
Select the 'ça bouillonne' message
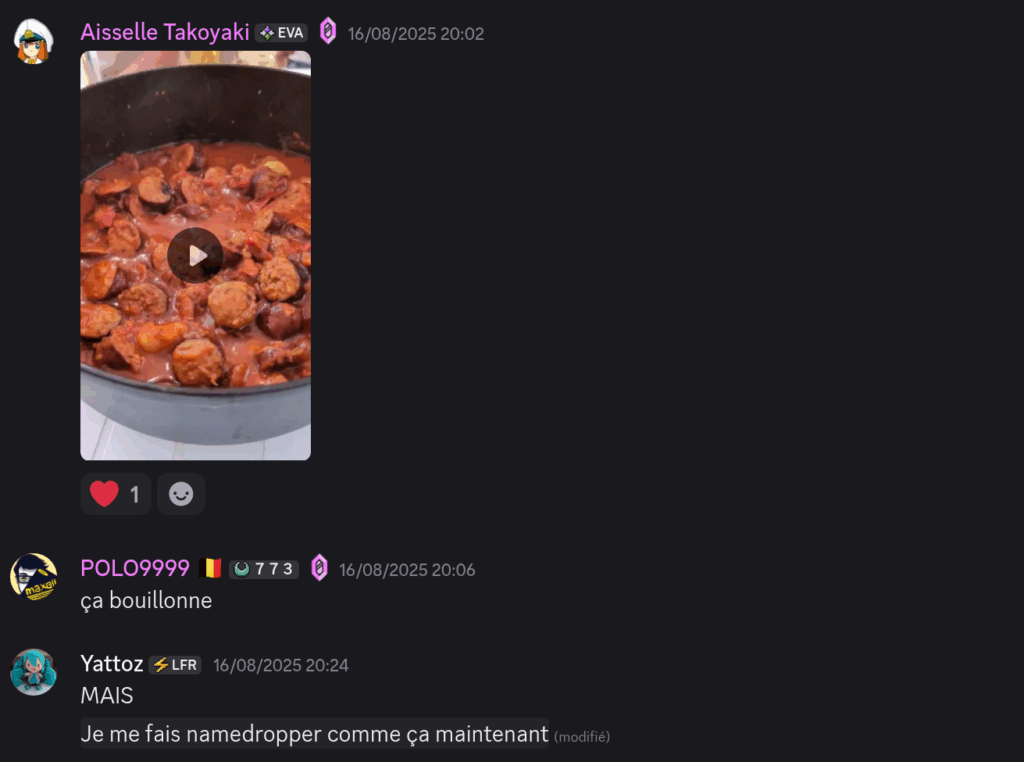[146, 601]
